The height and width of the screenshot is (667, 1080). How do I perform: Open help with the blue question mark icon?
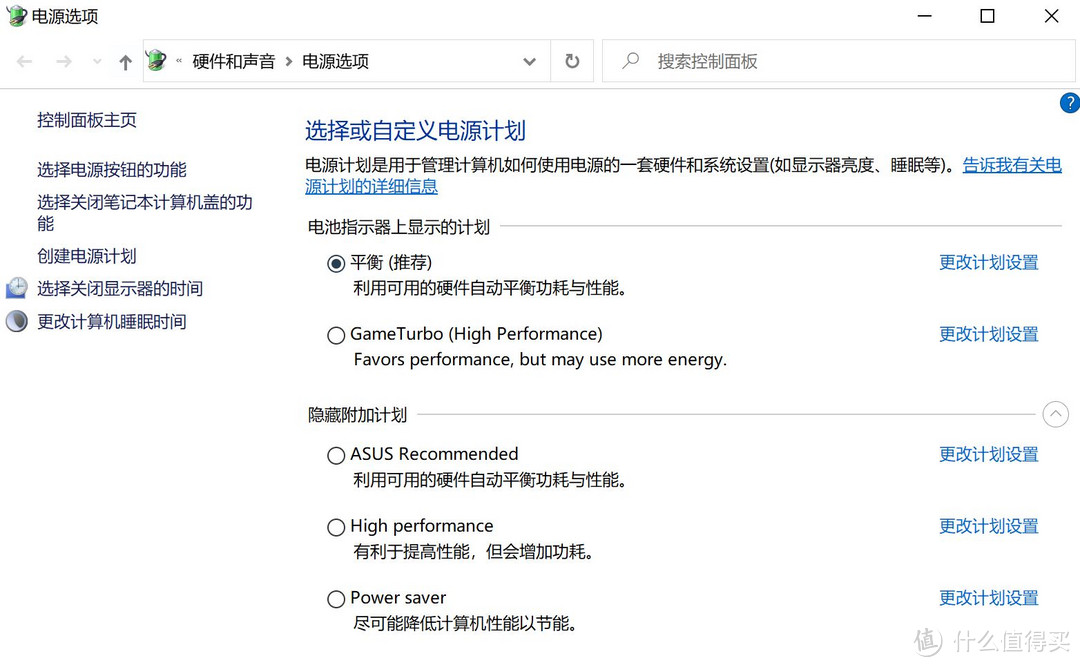click(1069, 103)
